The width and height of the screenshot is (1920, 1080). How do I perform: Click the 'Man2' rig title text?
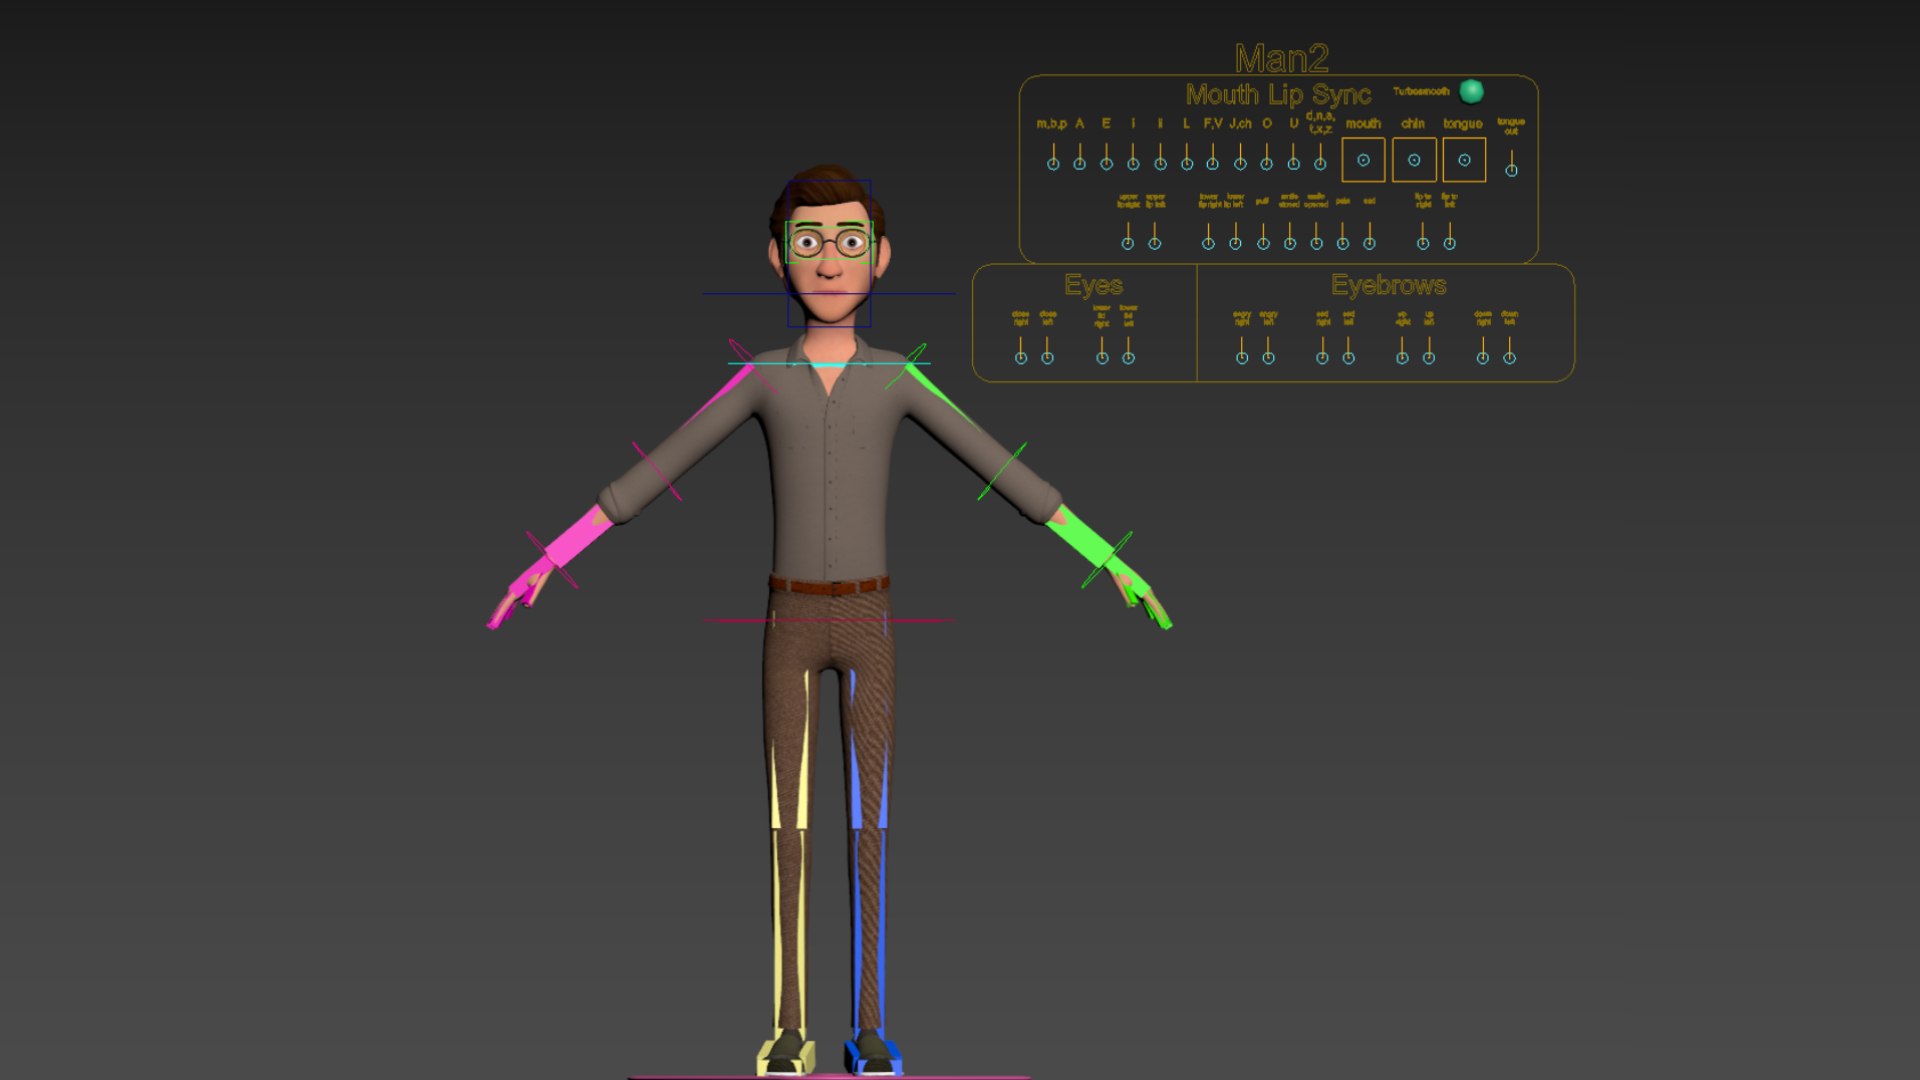tap(1282, 59)
